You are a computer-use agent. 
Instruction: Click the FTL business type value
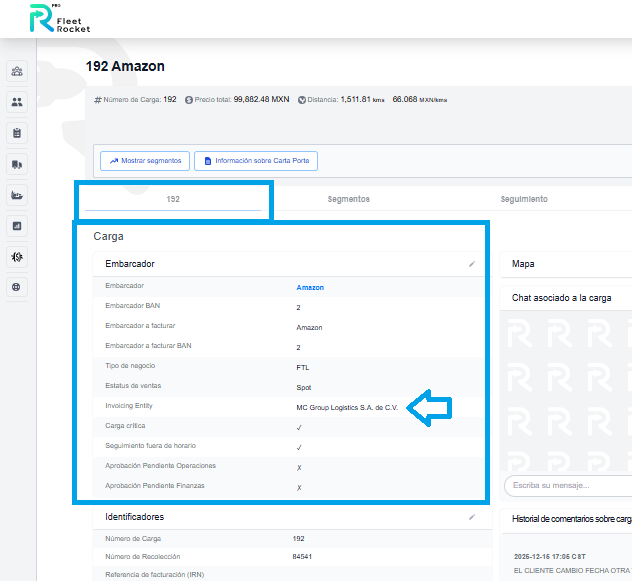(x=303, y=368)
